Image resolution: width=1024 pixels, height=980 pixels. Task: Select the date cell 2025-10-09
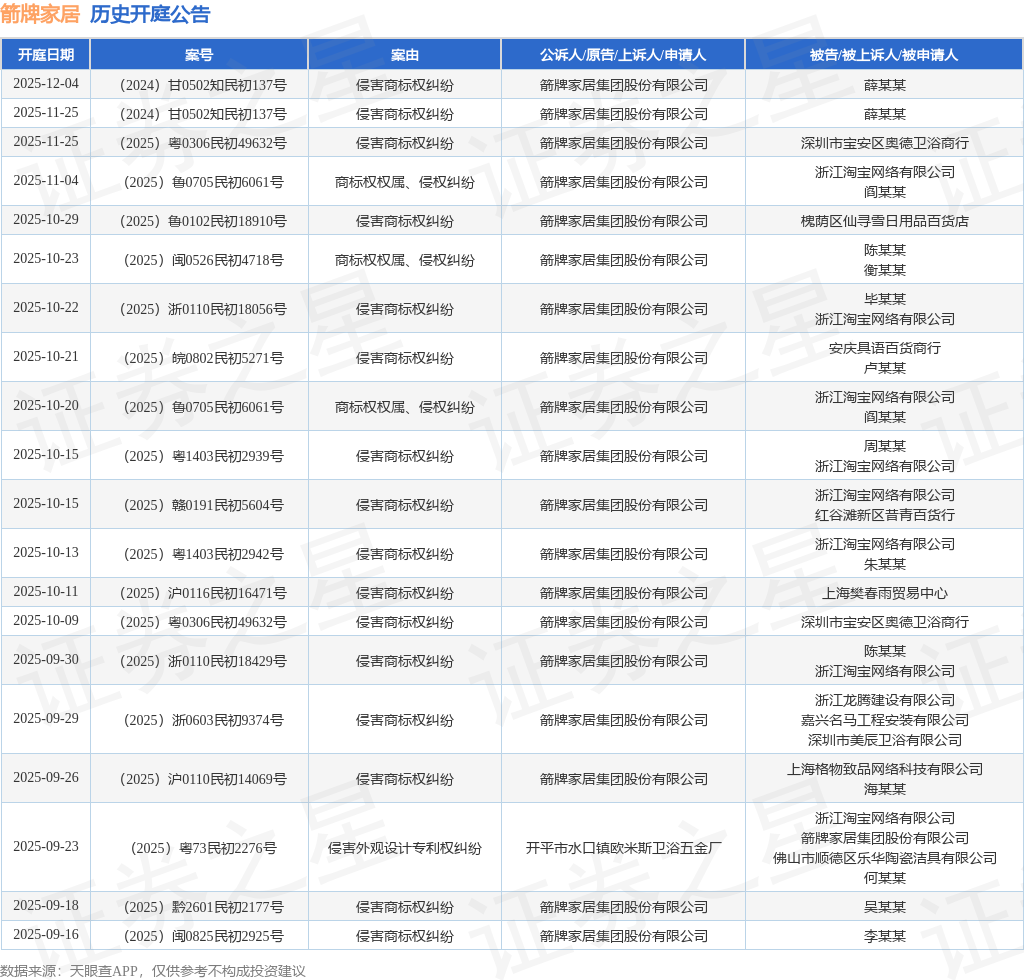point(46,621)
